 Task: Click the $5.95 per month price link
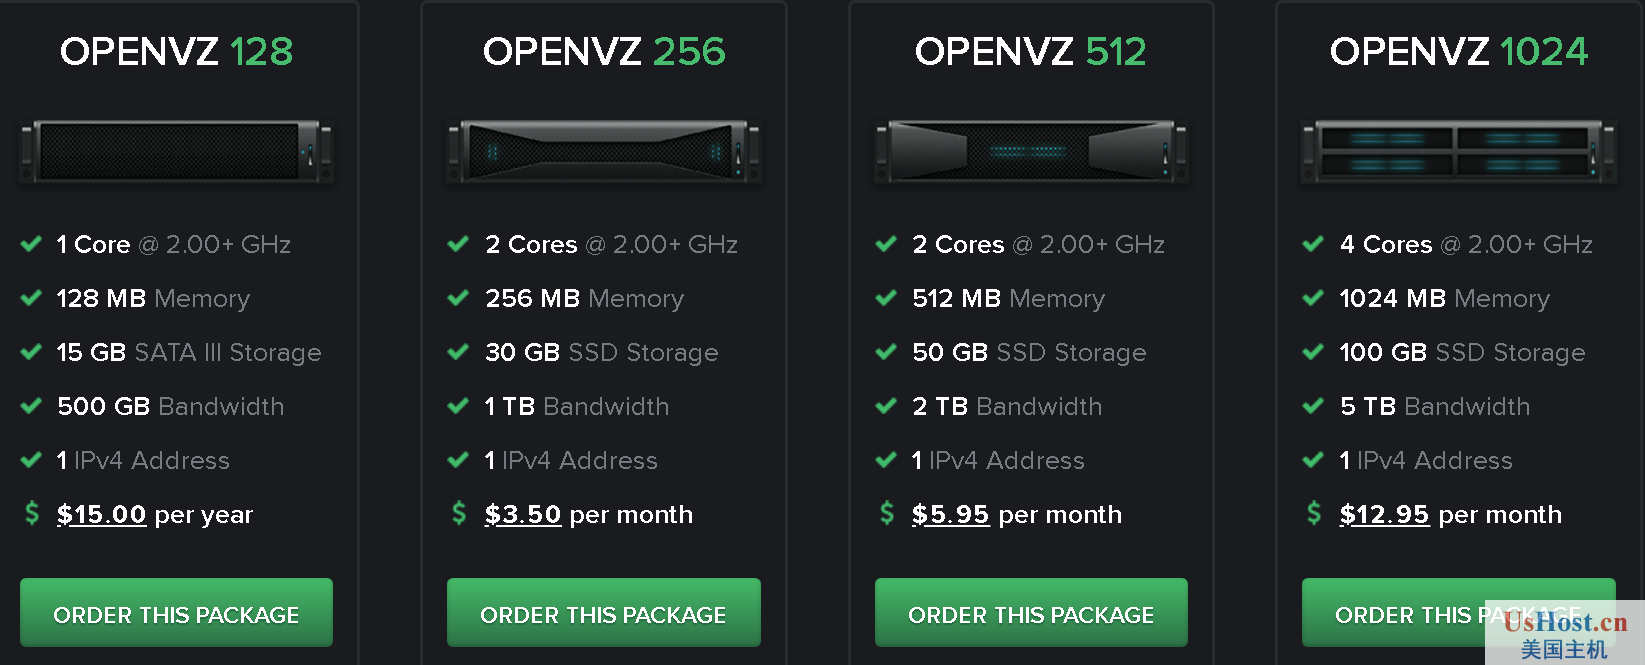[950, 515]
